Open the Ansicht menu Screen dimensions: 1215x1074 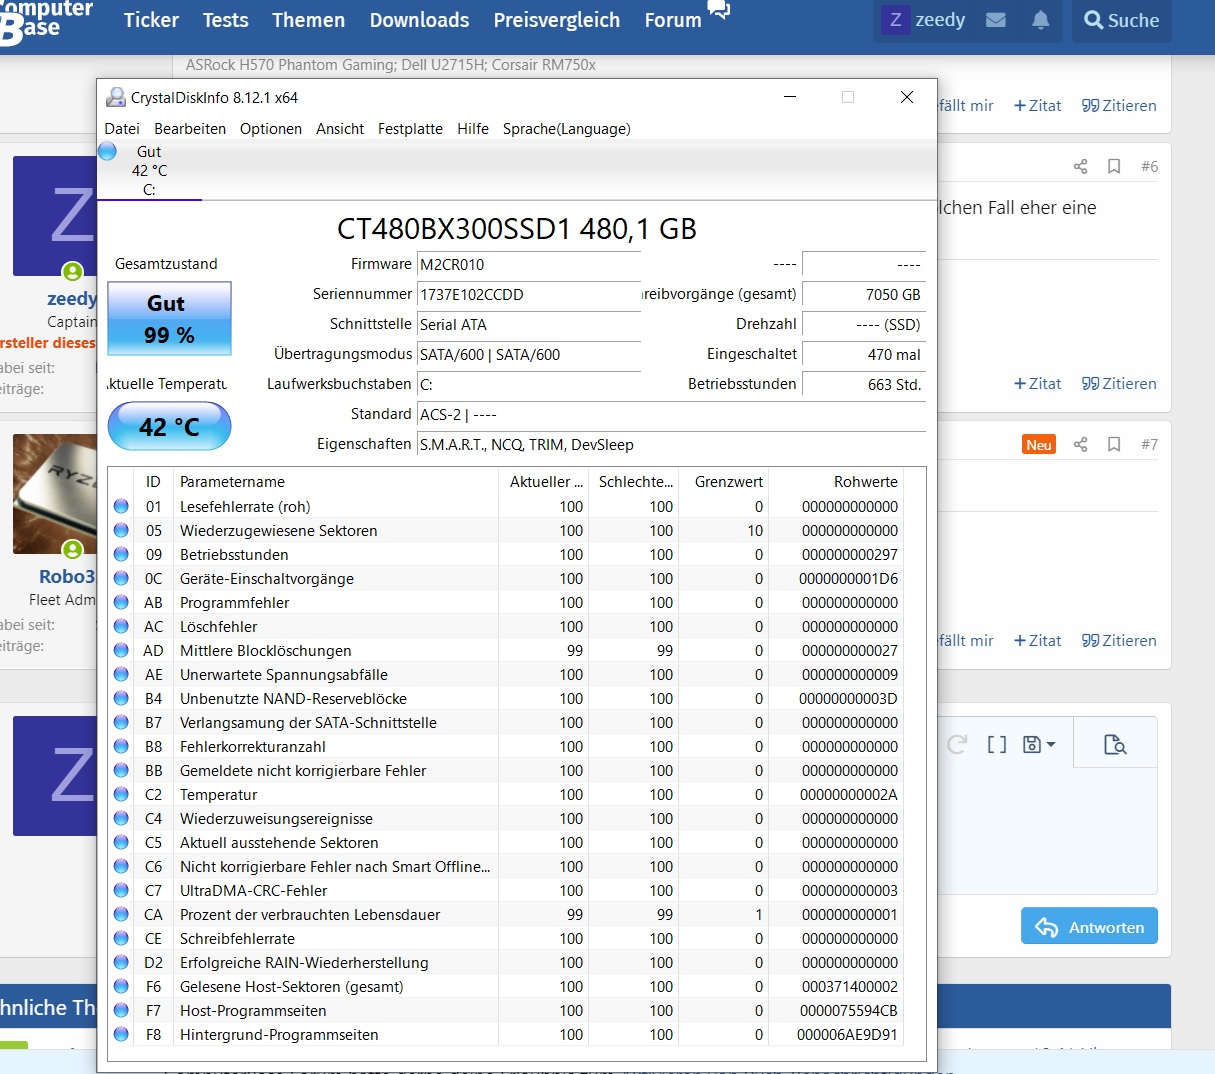[340, 129]
